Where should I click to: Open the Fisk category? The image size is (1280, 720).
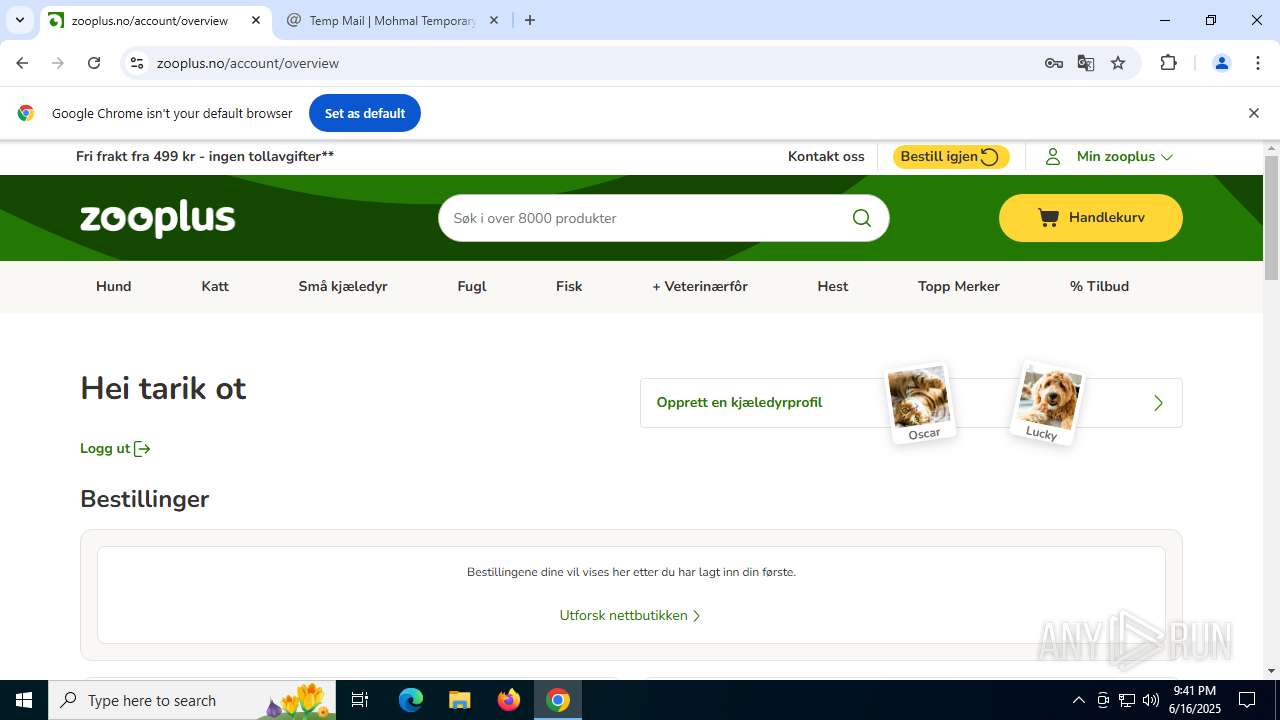[569, 286]
